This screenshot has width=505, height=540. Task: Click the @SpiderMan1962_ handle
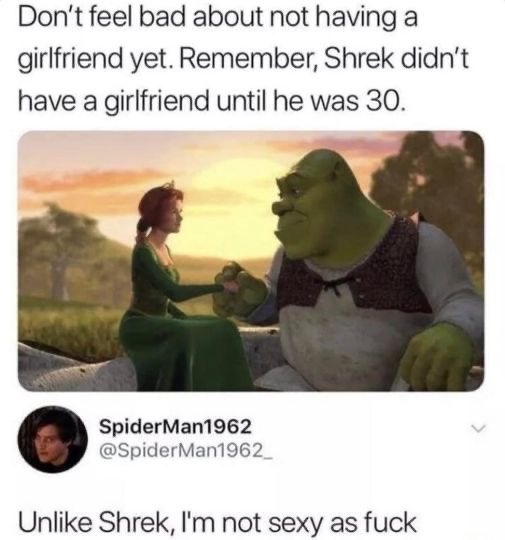coord(186,449)
